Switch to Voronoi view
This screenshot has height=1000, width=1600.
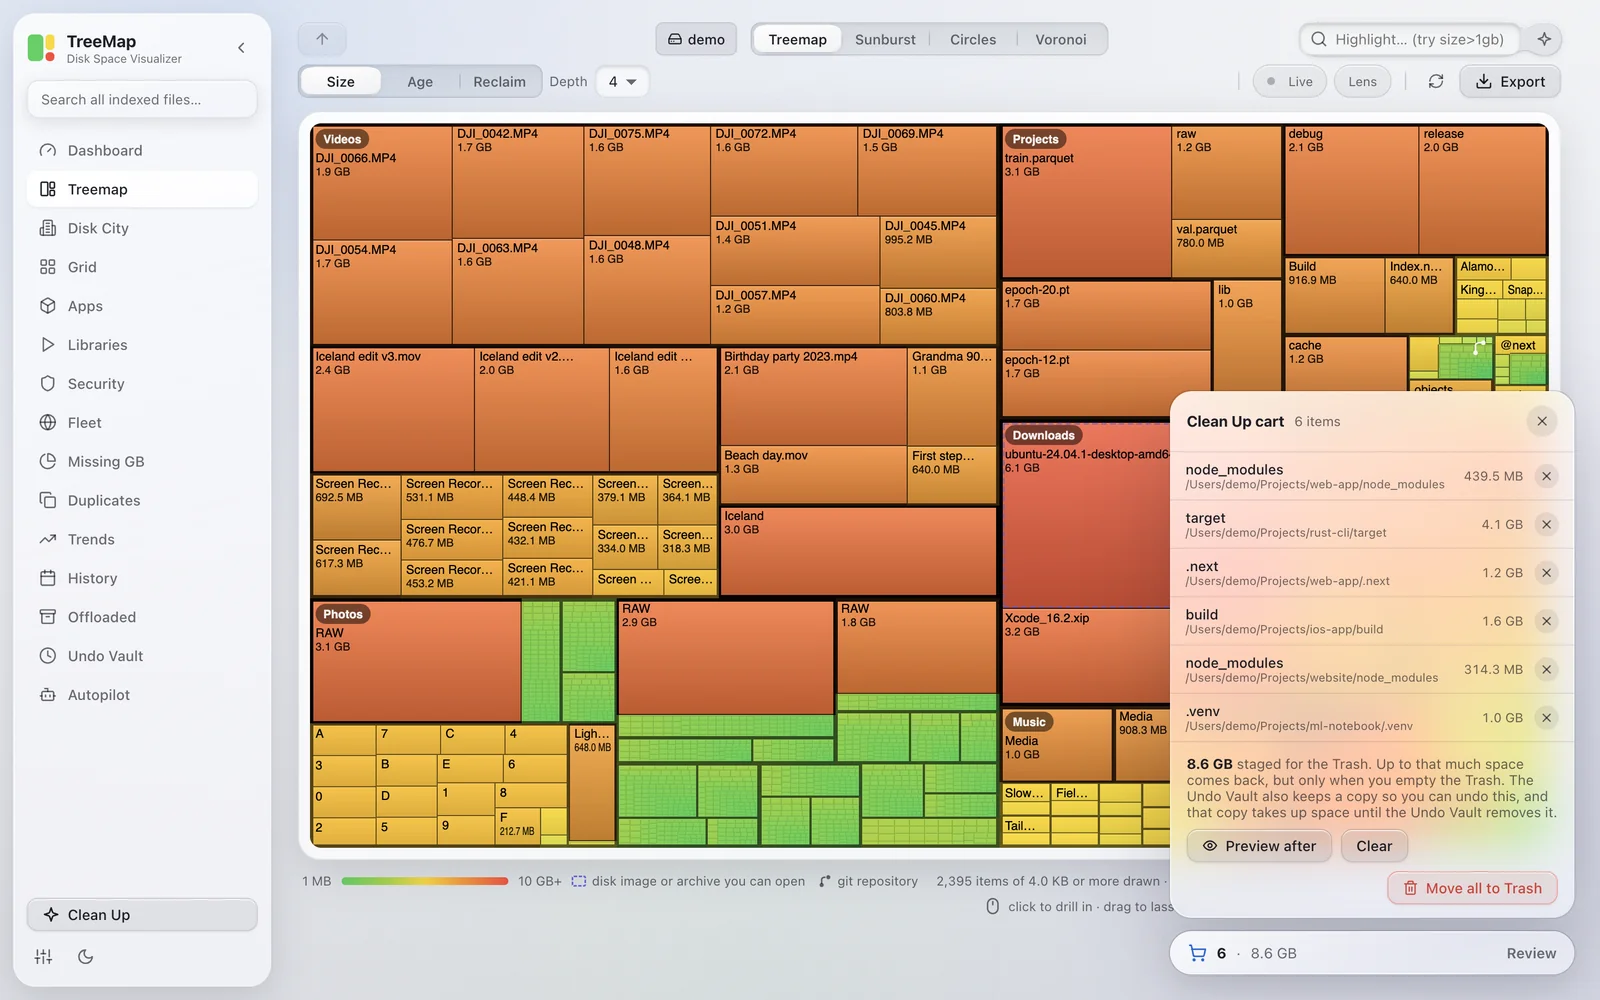point(1061,39)
